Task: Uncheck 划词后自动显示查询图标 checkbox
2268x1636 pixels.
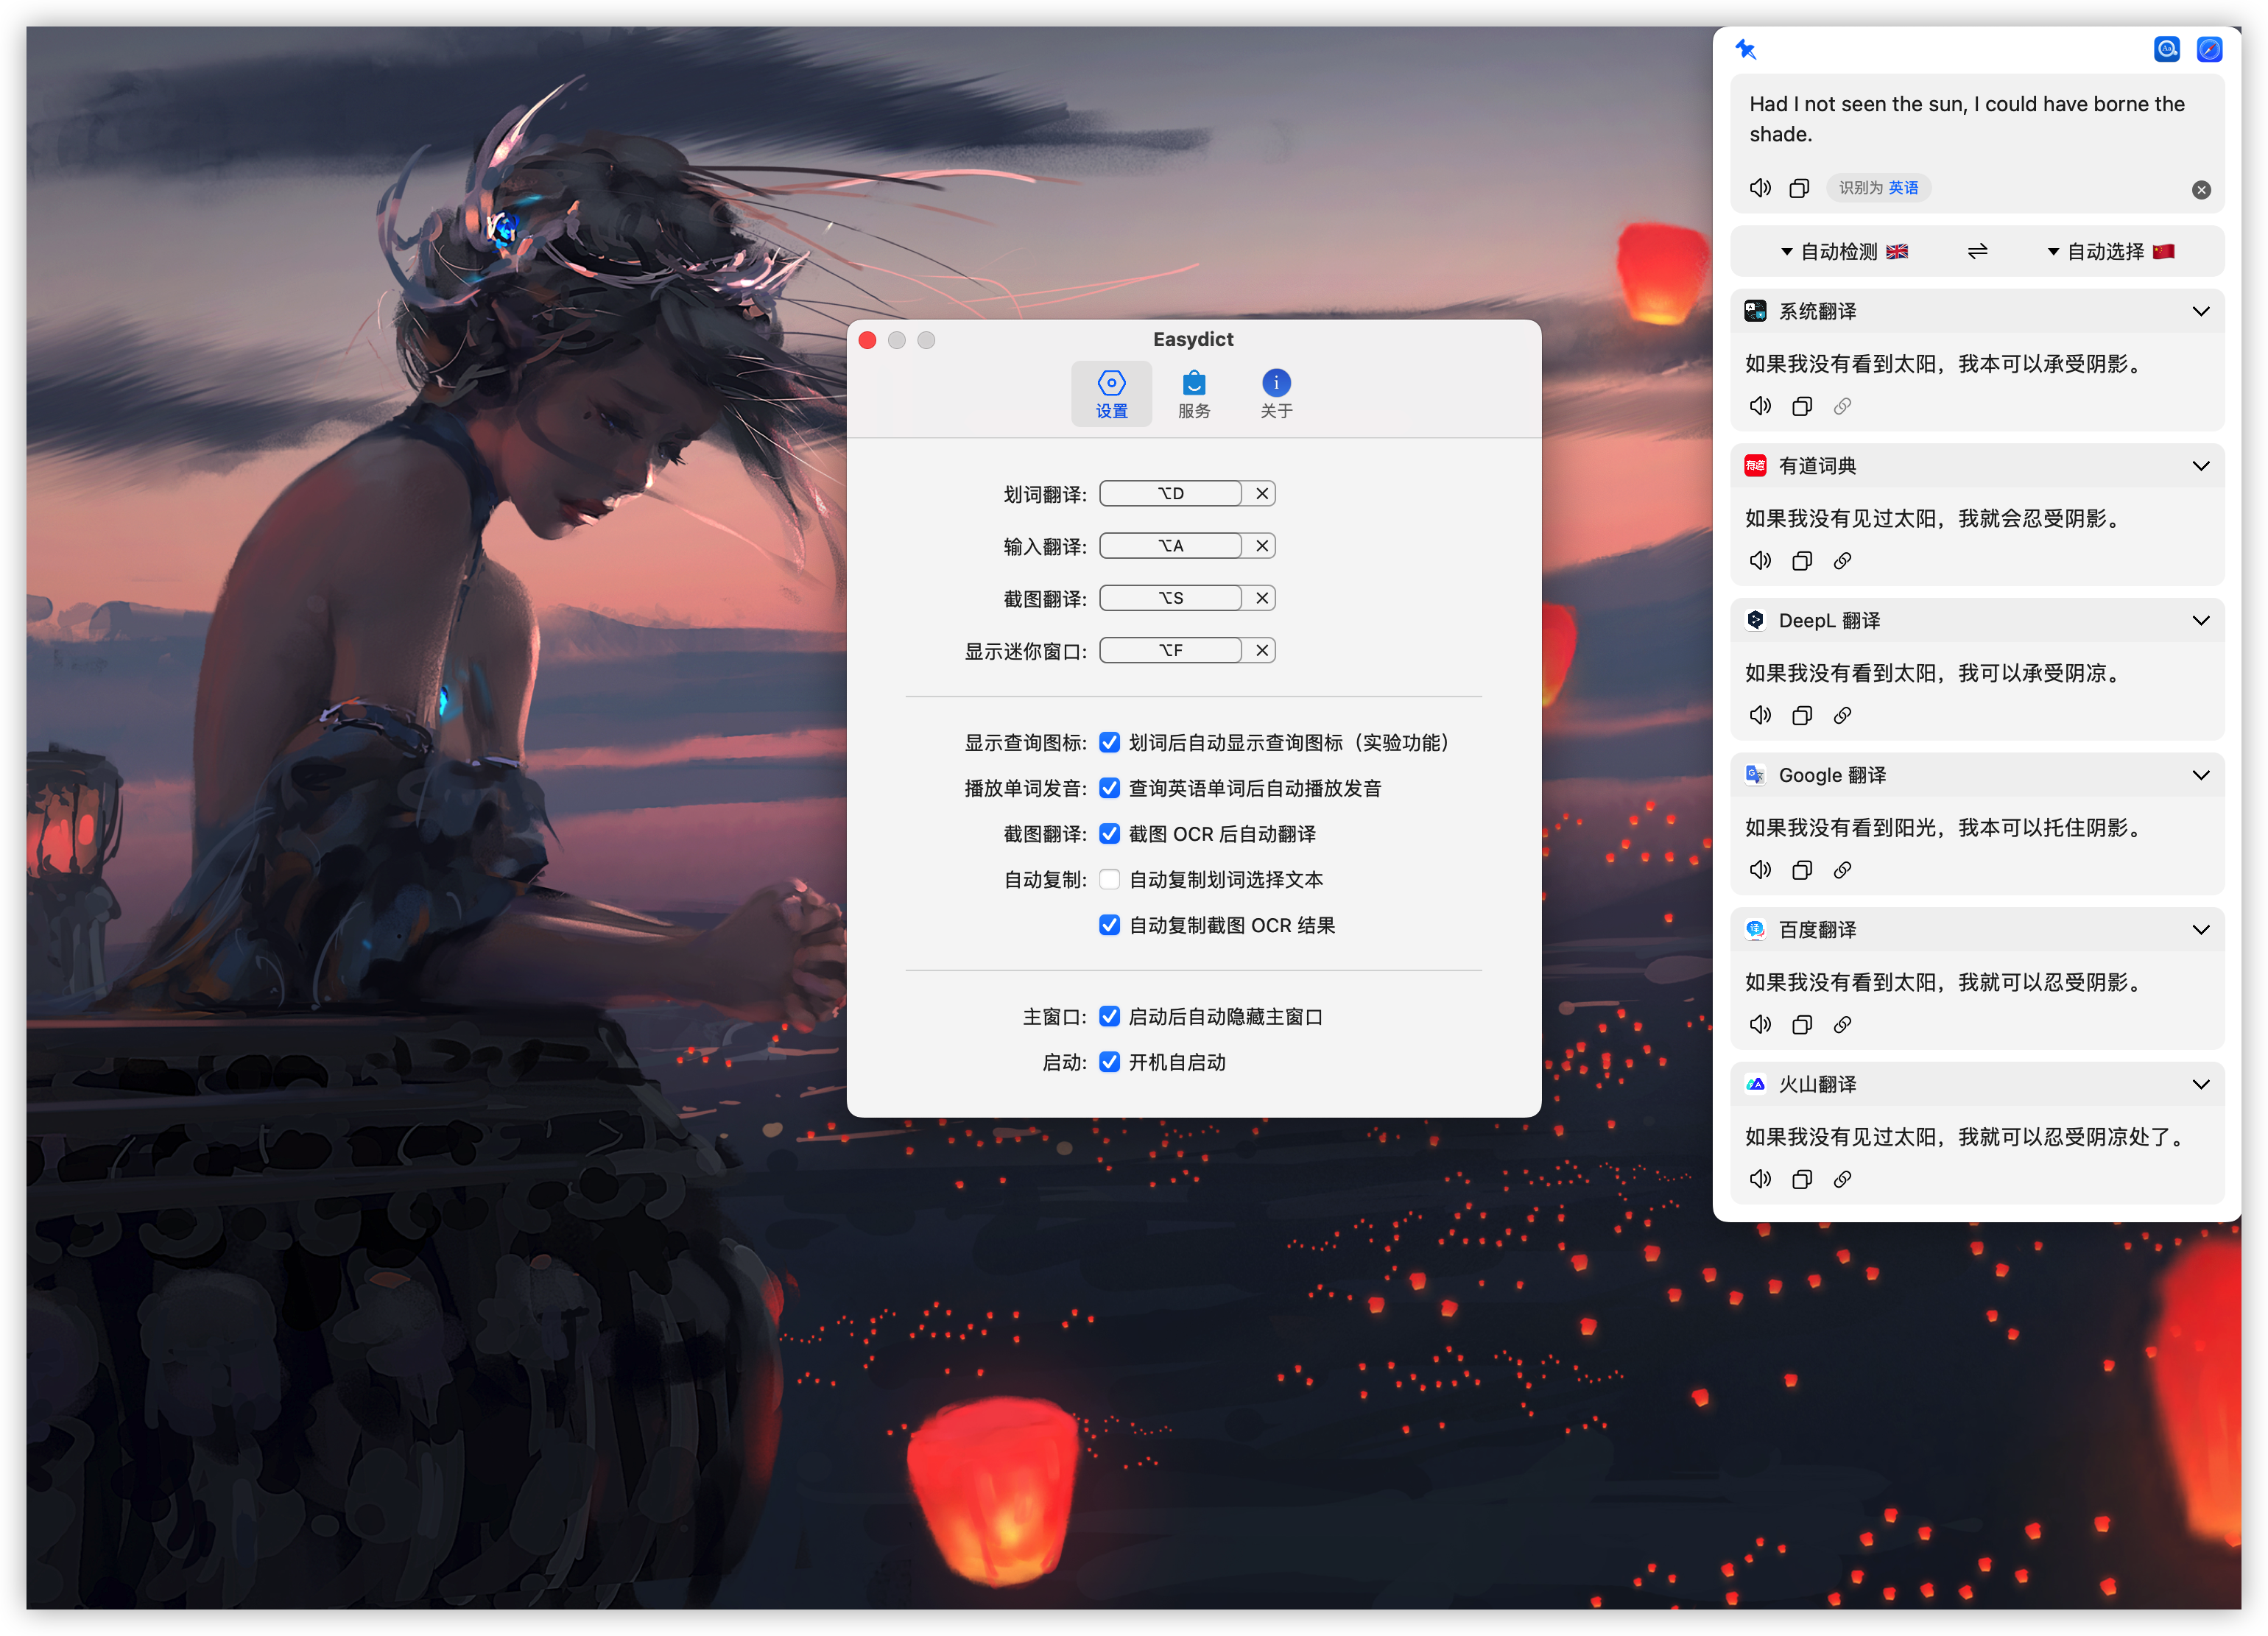Action: pyautogui.click(x=1109, y=743)
